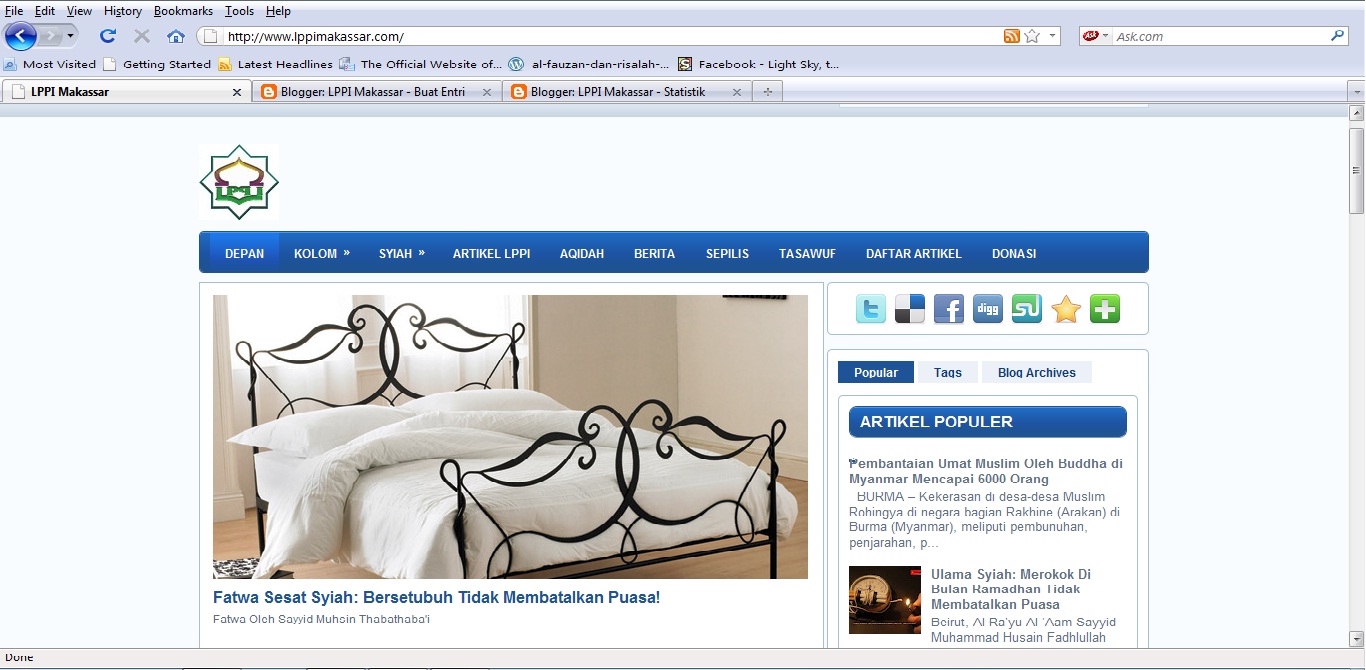Image resolution: width=1366 pixels, height=670 pixels.
Task: Click the URL address field
Action: pyautogui.click(x=612, y=36)
